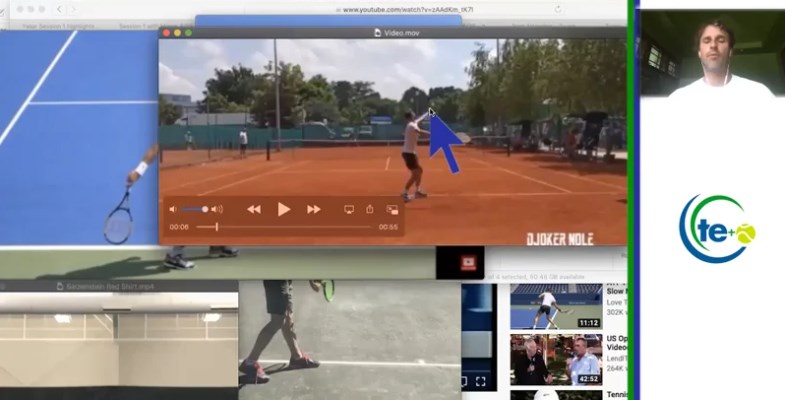Click the red video icon on black tile
Image resolution: width=785 pixels, height=400 pixels.
[x=468, y=262]
